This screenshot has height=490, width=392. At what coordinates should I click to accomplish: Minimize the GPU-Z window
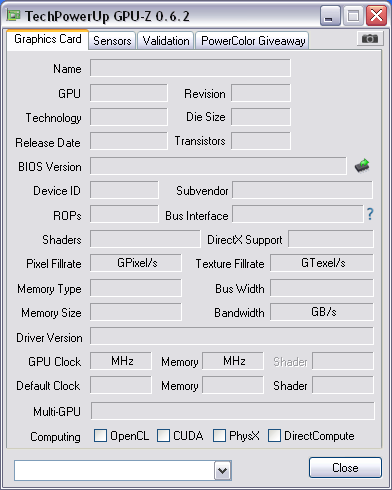tap(330, 16)
